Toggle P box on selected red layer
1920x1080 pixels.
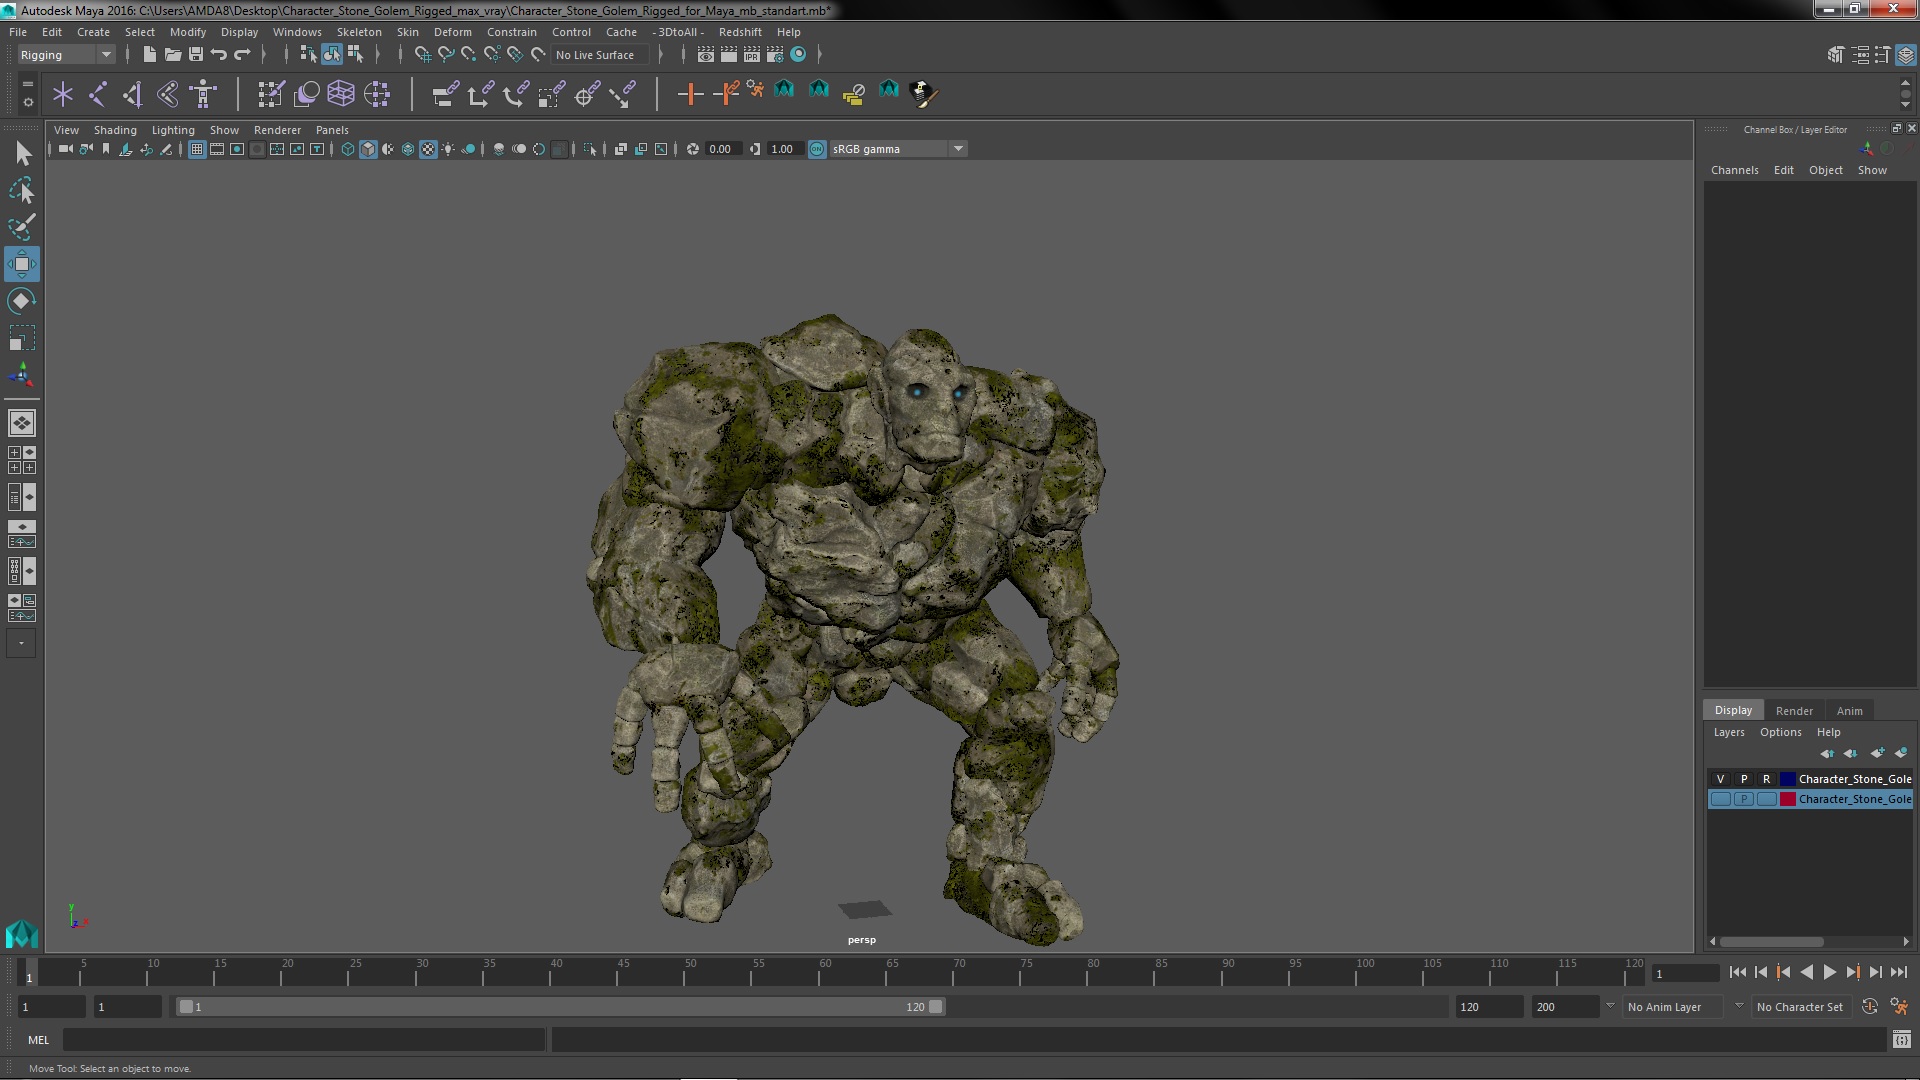point(1743,799)
